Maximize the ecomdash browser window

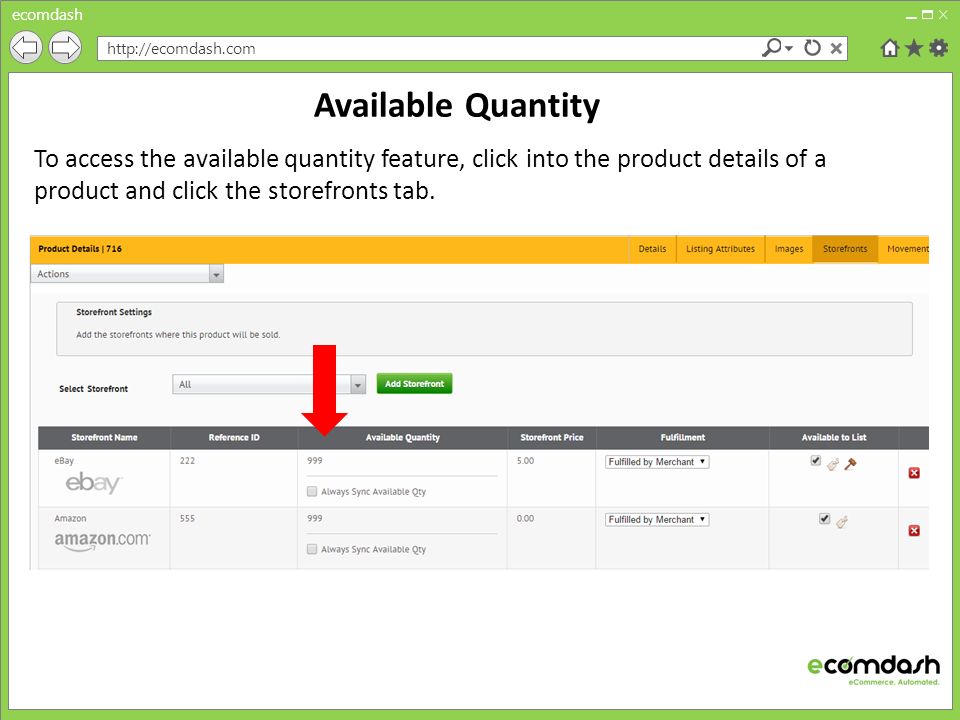coord(928,15)
